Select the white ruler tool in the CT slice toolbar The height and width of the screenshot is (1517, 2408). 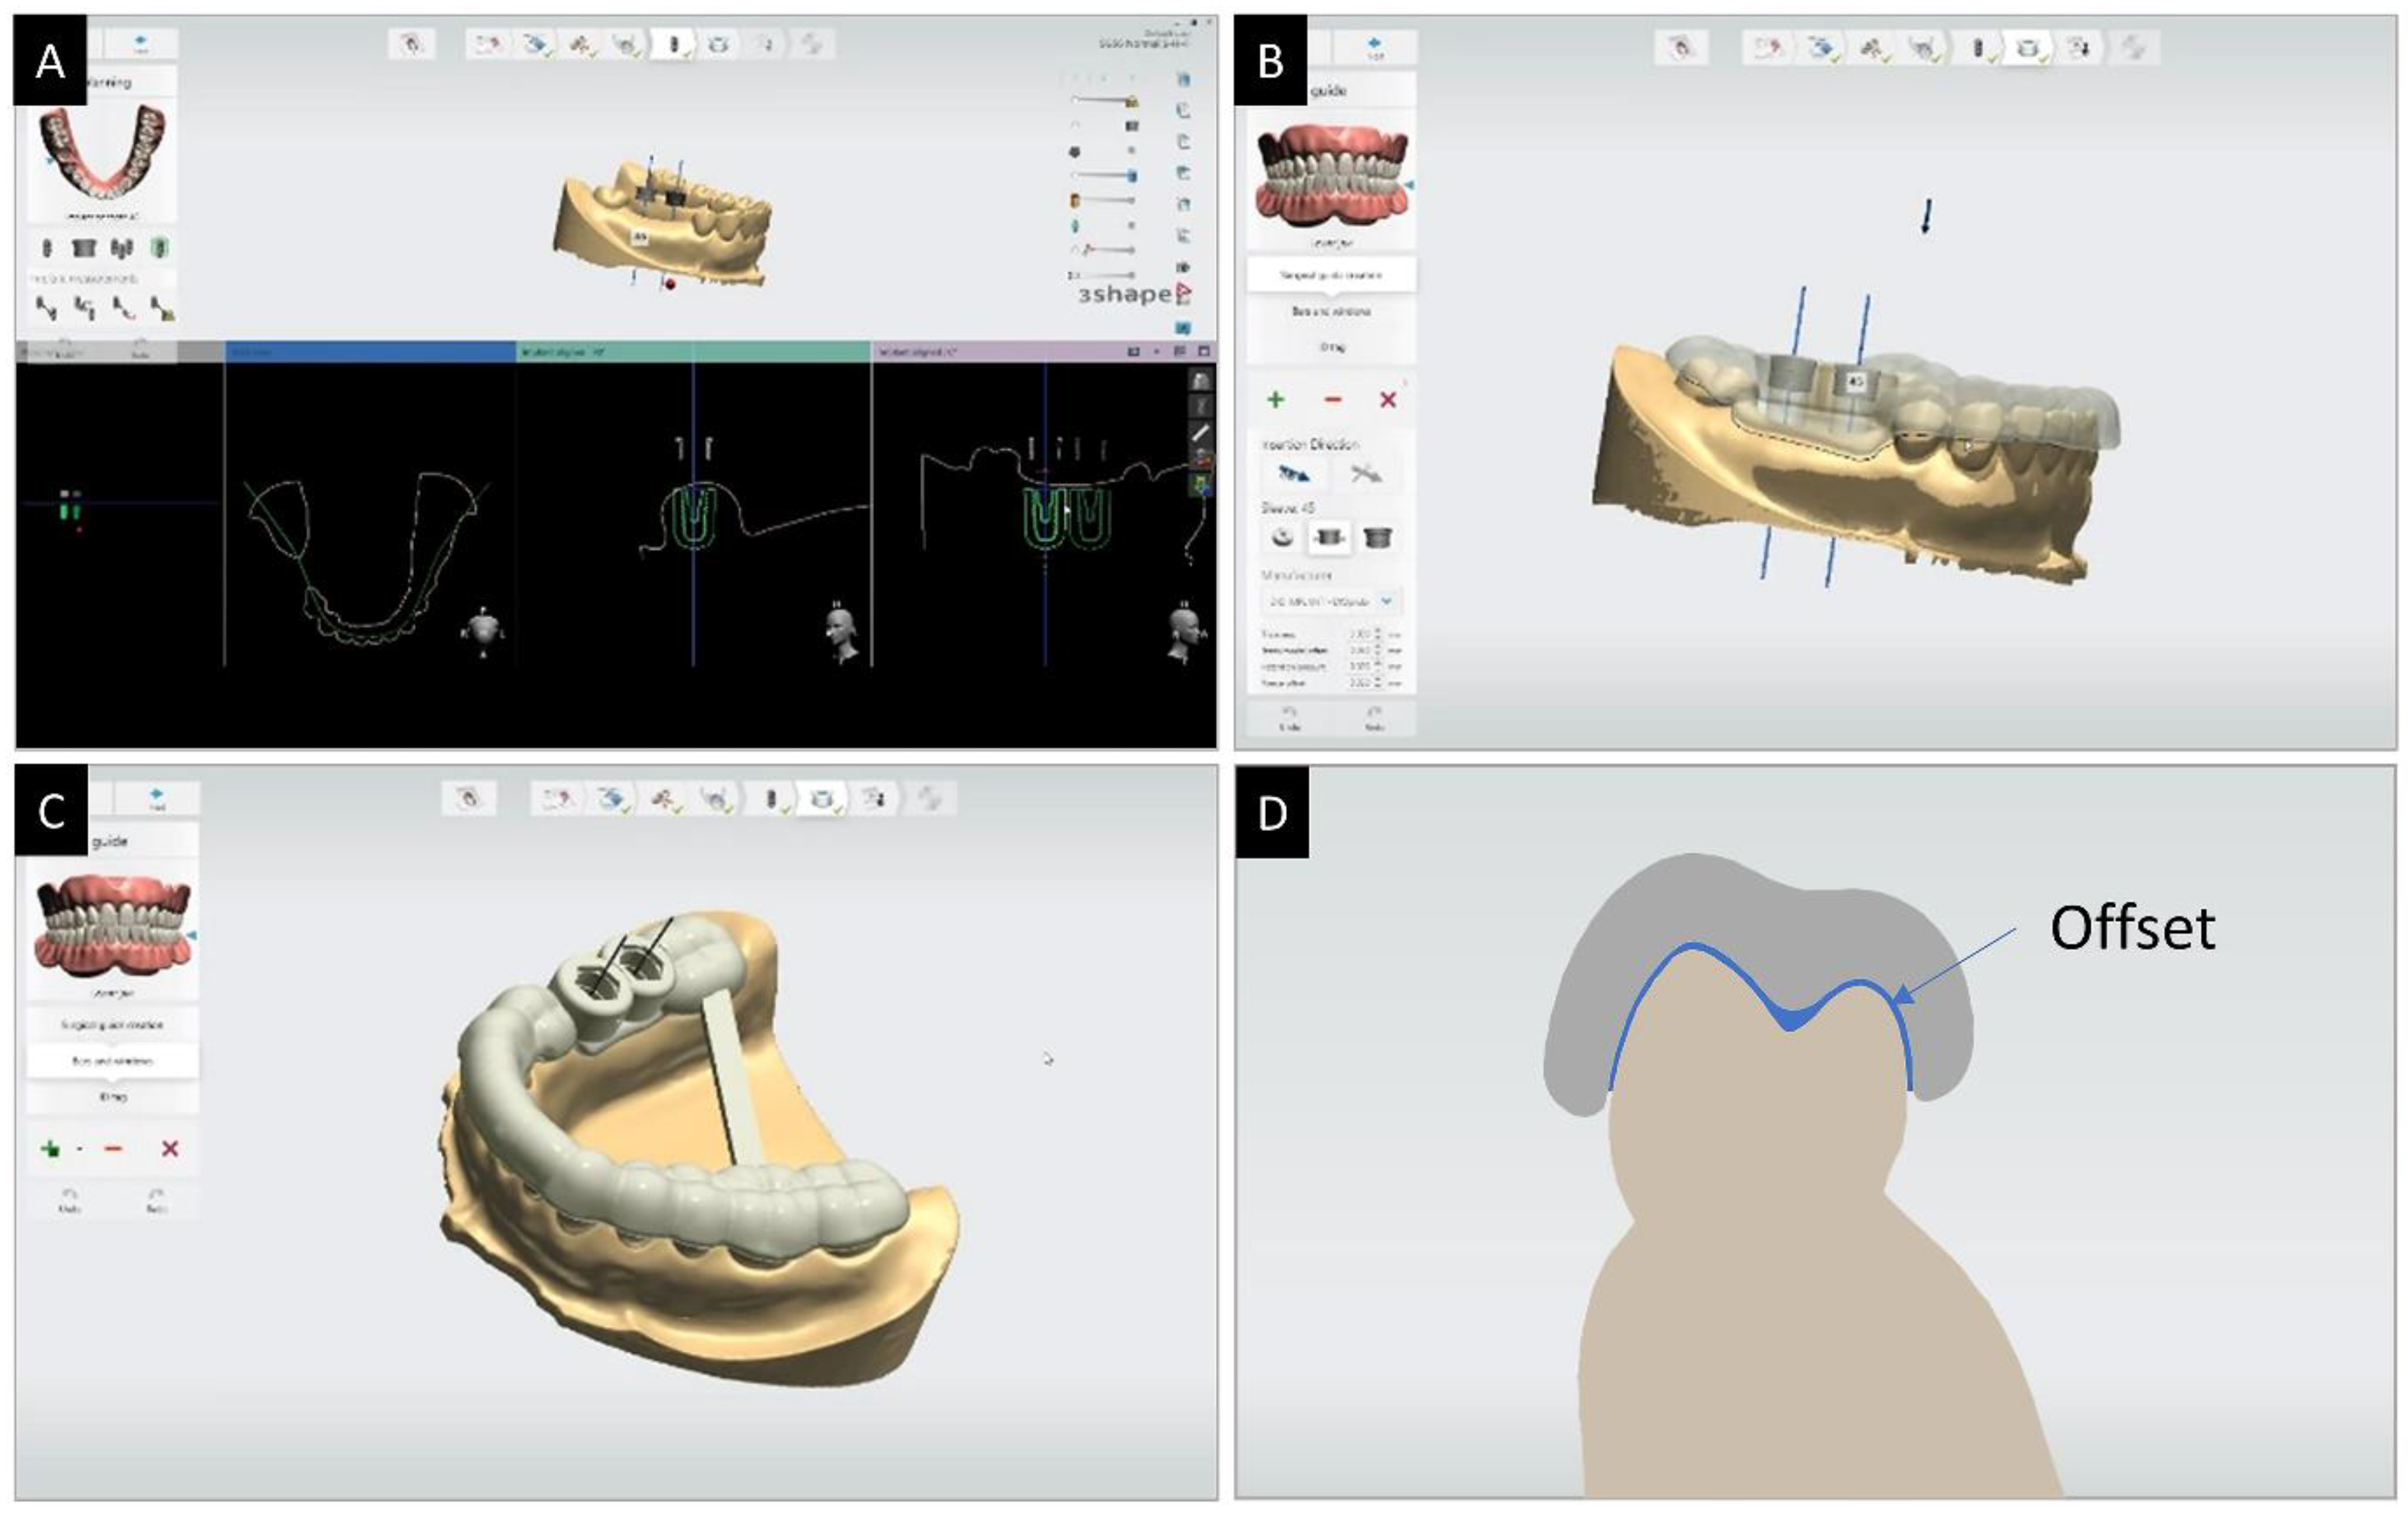1200,433
